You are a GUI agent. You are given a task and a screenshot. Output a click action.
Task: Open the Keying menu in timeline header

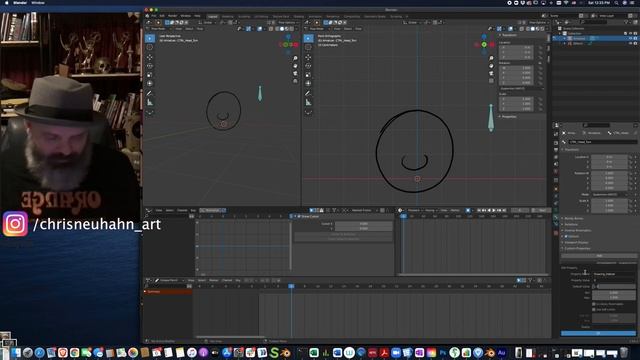pyautogui.click(x=430, y=211)
